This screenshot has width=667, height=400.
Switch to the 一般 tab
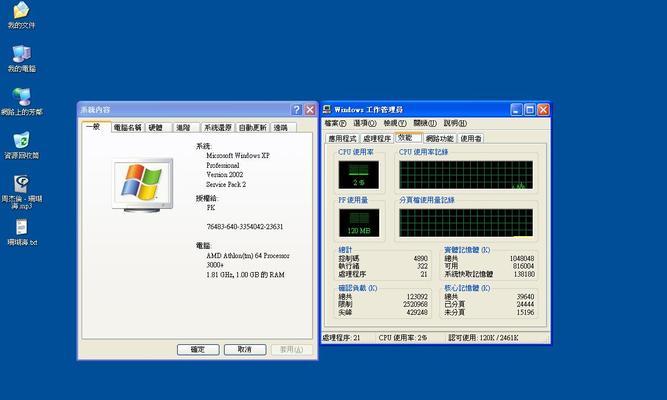click(x=96, y=127)
